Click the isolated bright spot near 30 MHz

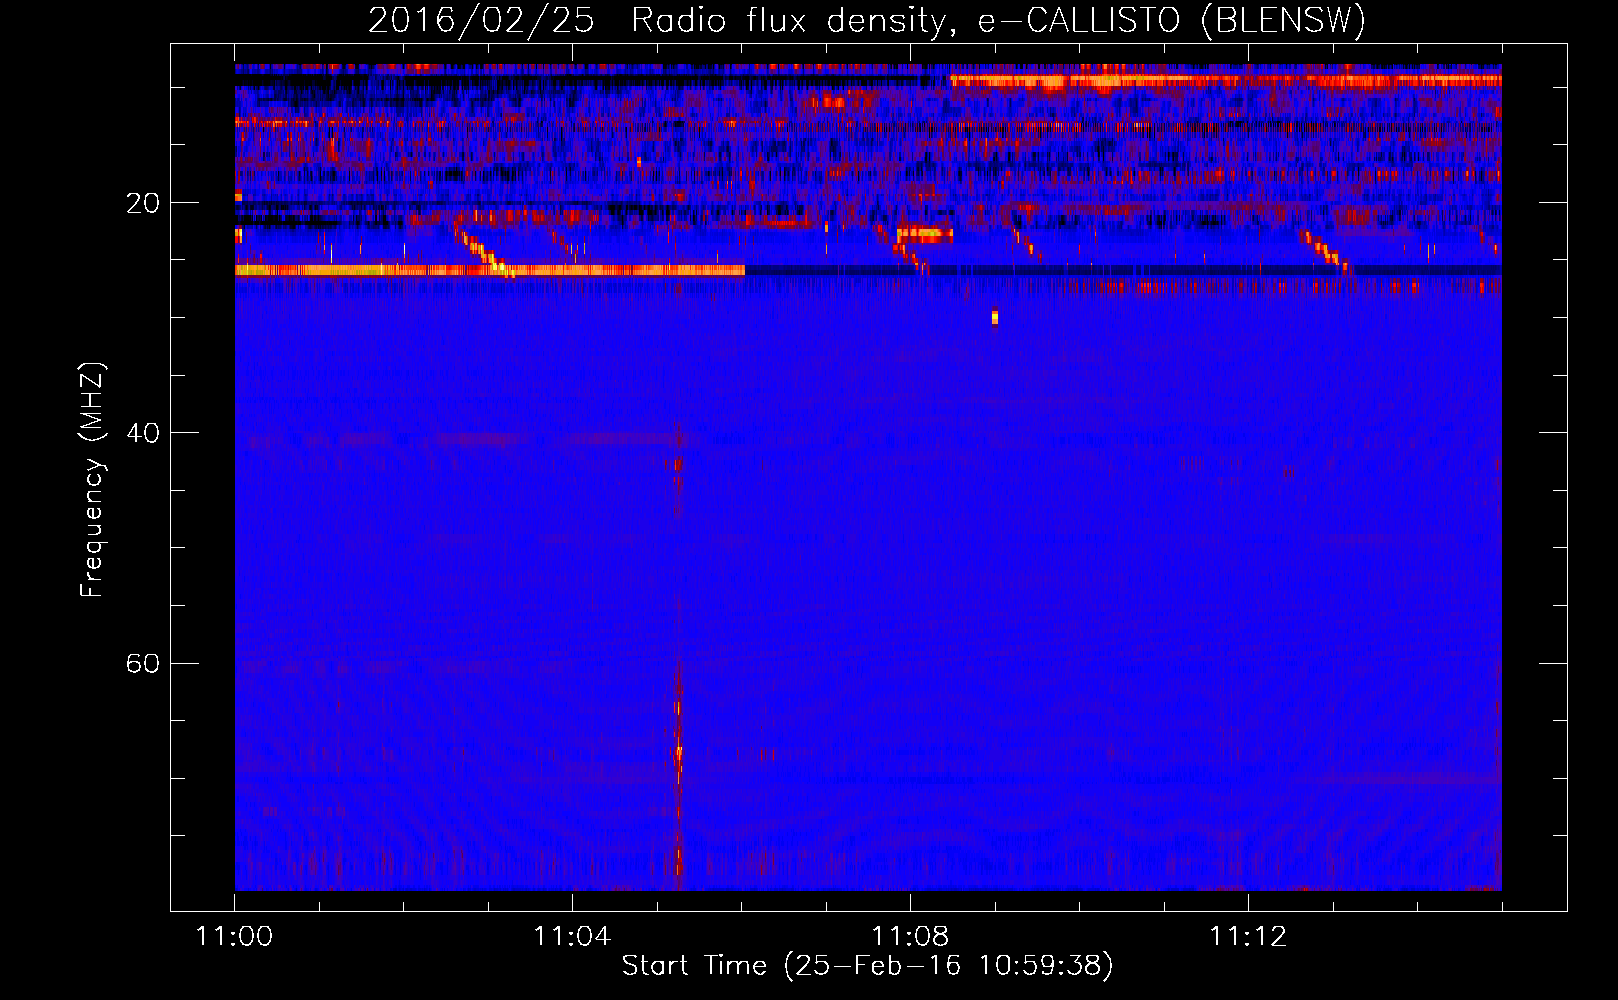(x=994, y=318)
